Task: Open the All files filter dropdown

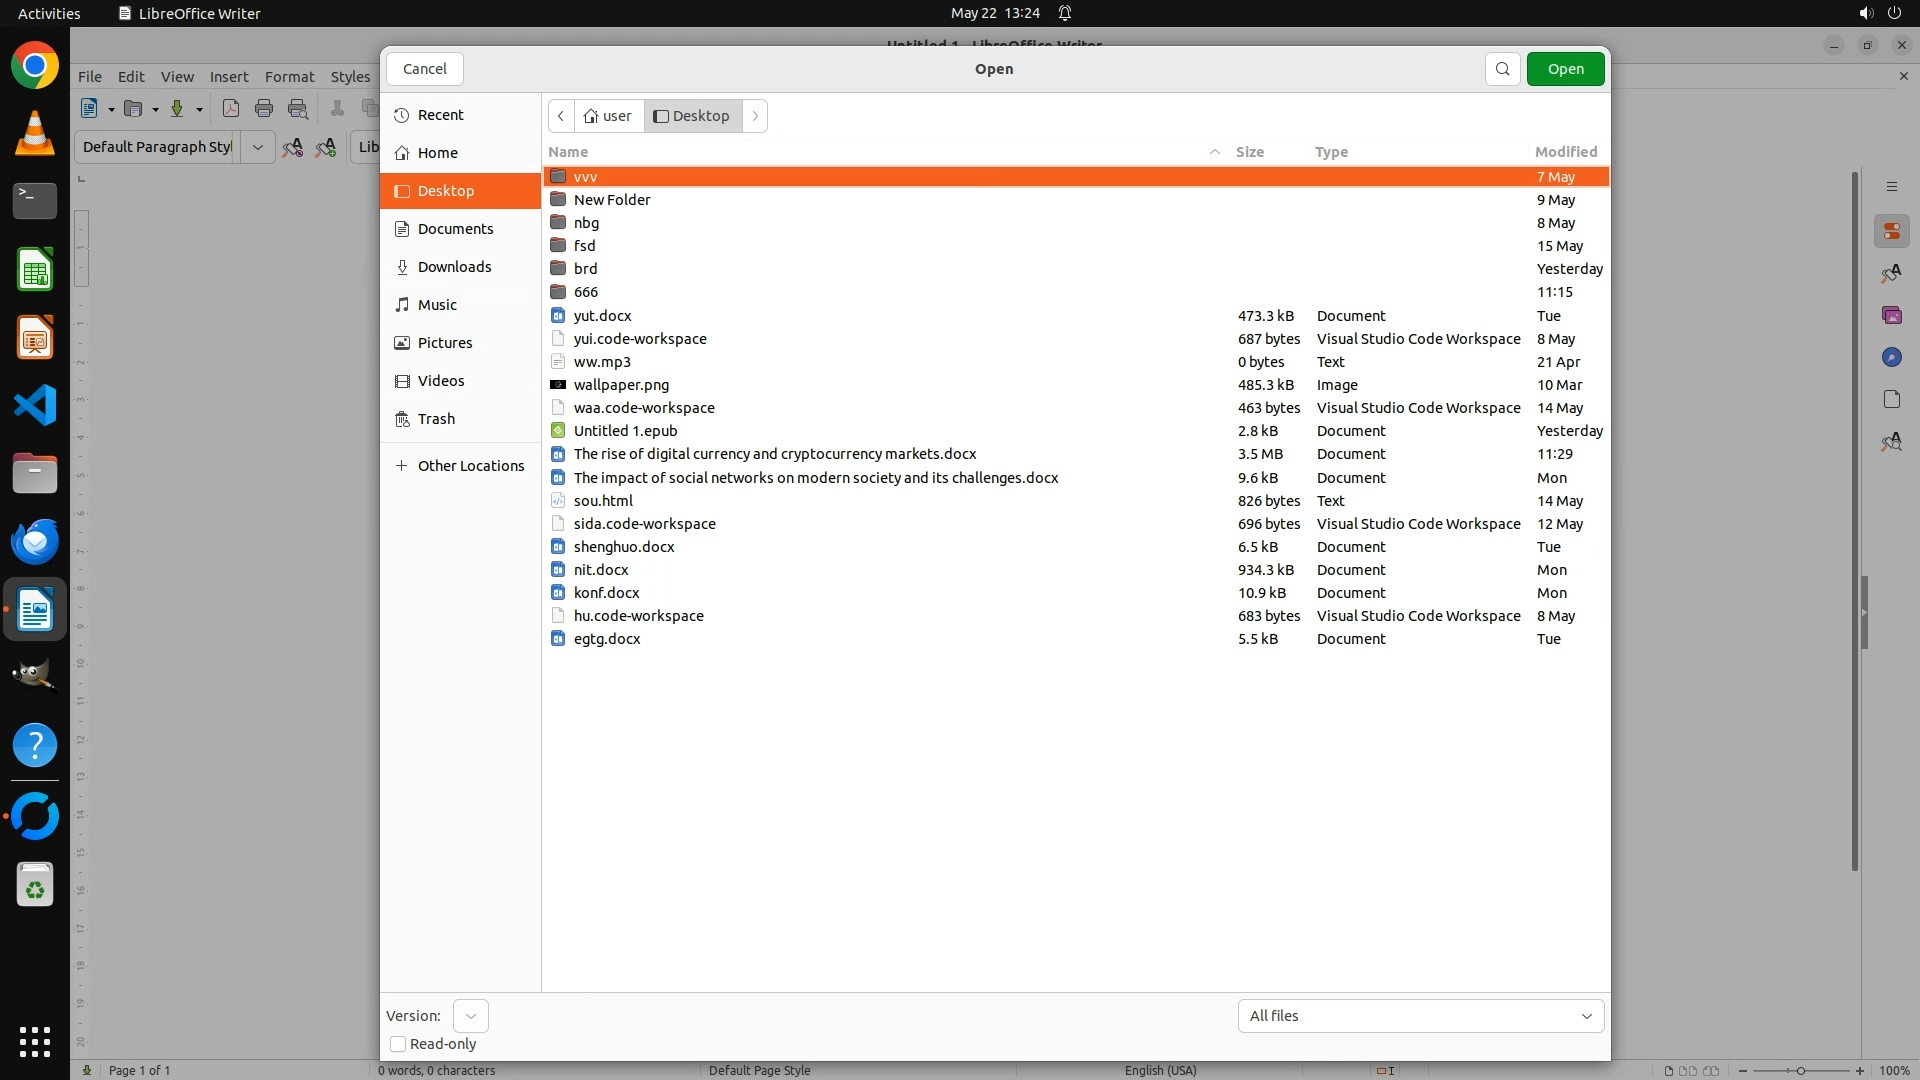Action: 1420,1016
